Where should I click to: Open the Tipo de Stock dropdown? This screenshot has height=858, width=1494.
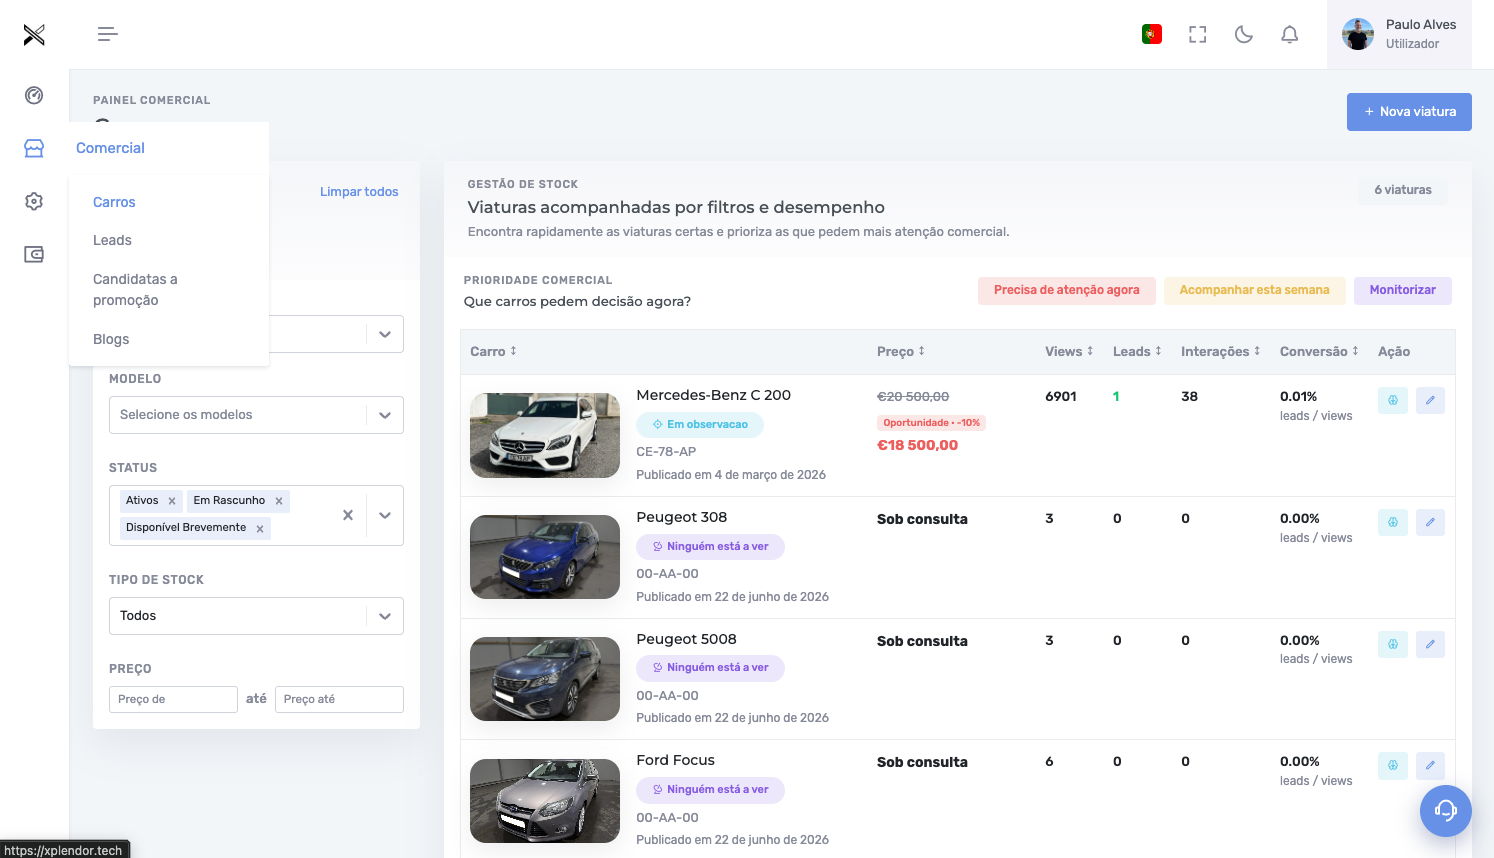click(x=256, y=616)
